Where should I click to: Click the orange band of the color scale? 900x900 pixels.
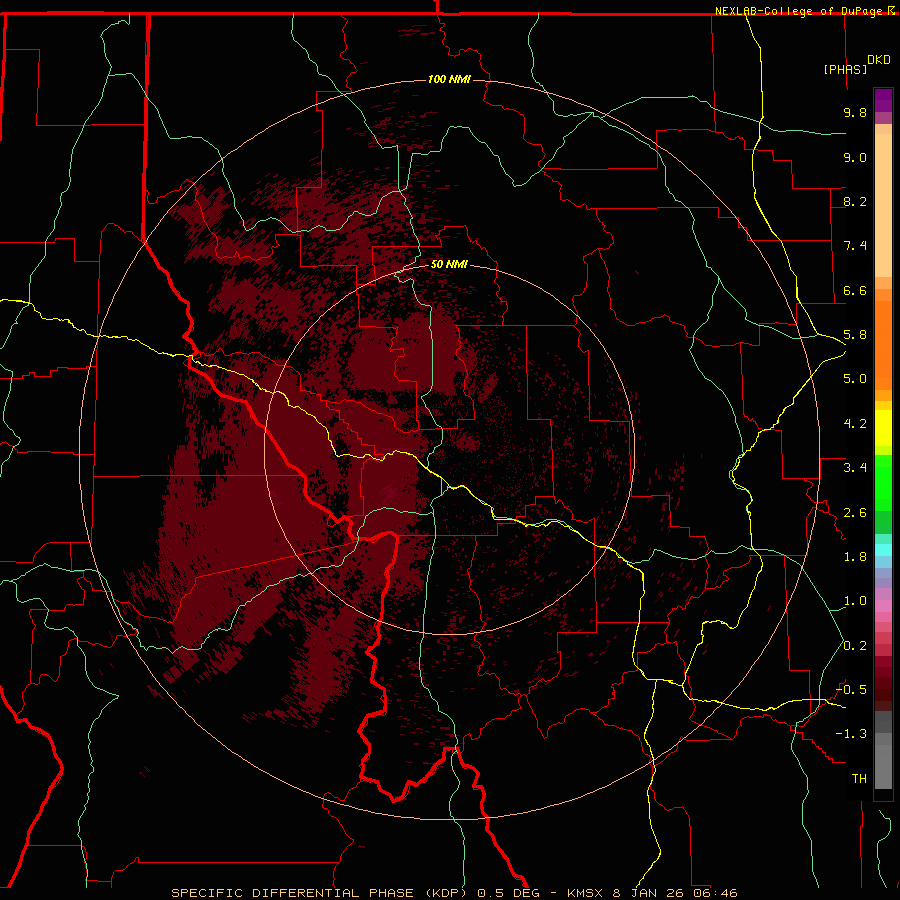pyautogui.click(x=883, y=345)
